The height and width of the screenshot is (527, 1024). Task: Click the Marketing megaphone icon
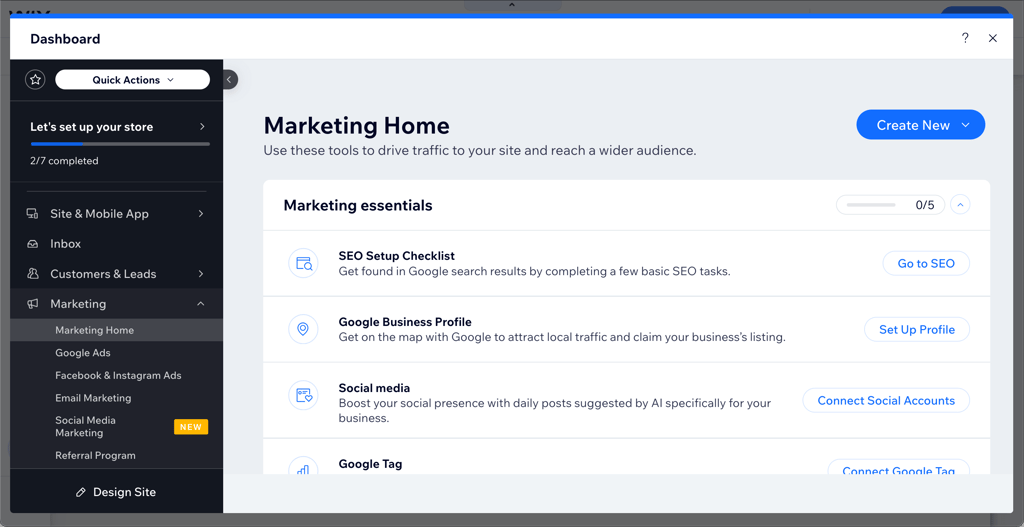[32, 304]
